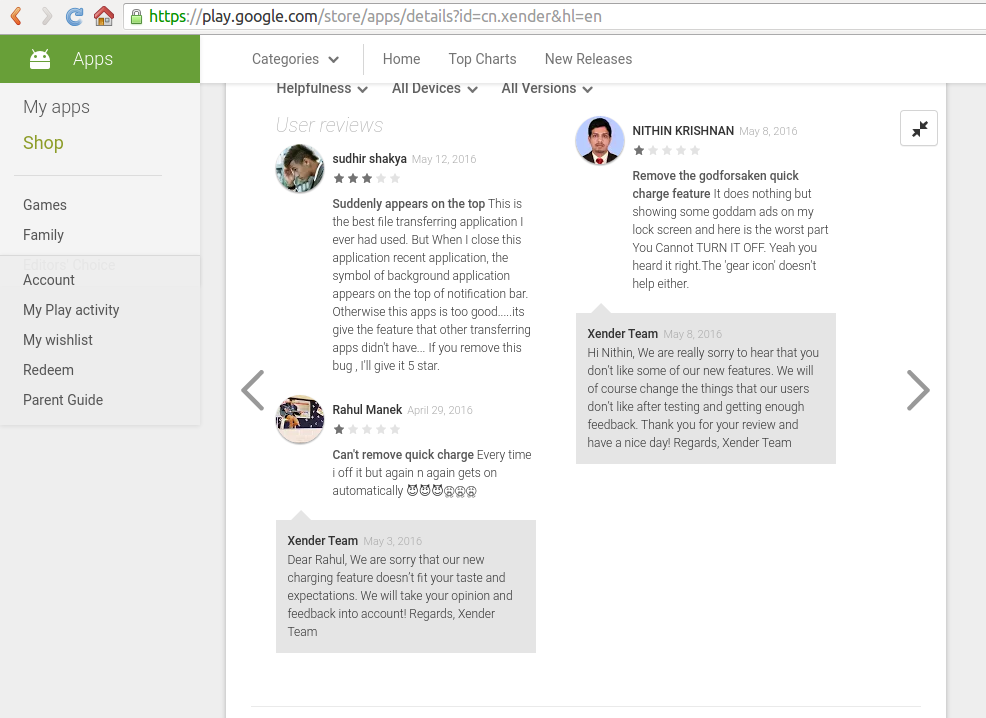Expand the All Versions filter dropdown
Viewport: 986px width, 718px height.
click(x=547, y=89)
